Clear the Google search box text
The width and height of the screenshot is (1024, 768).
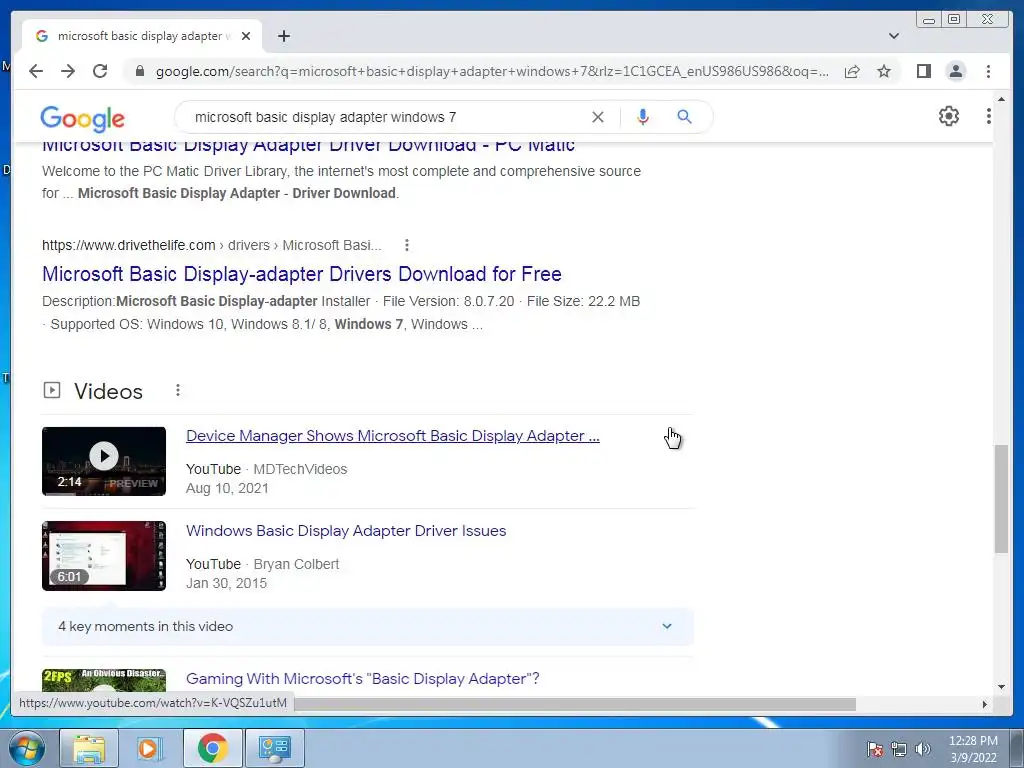[598, 117]
